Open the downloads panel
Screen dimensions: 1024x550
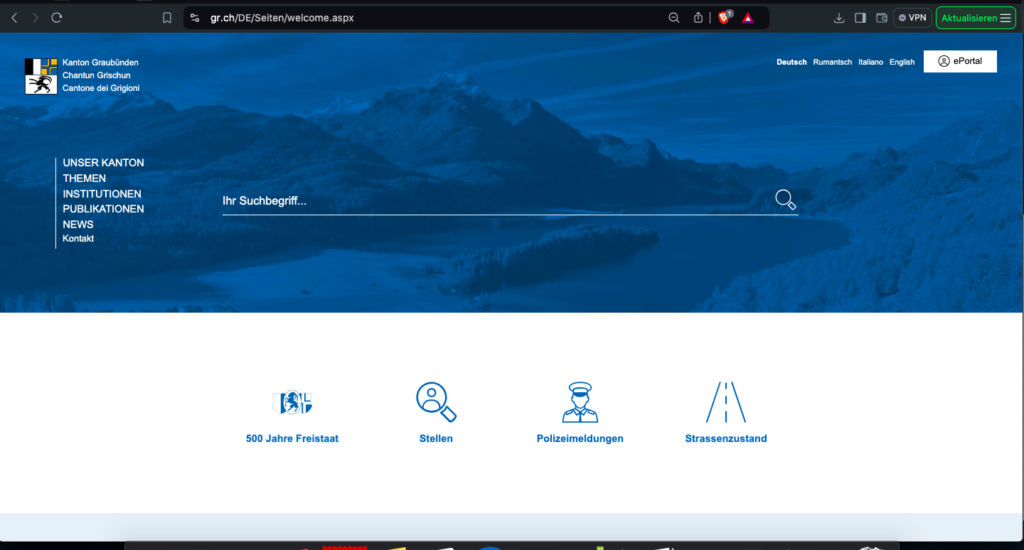pyautogui.click(x=839, y=18)
